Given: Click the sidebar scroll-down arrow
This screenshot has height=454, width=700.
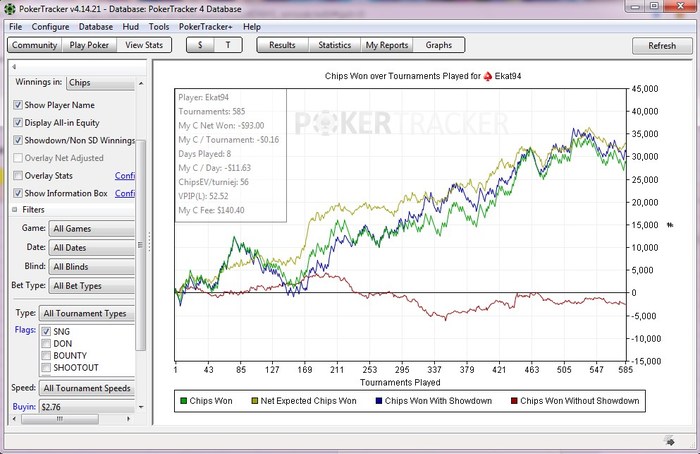Looking at the screenshot, I should point(141,407).
